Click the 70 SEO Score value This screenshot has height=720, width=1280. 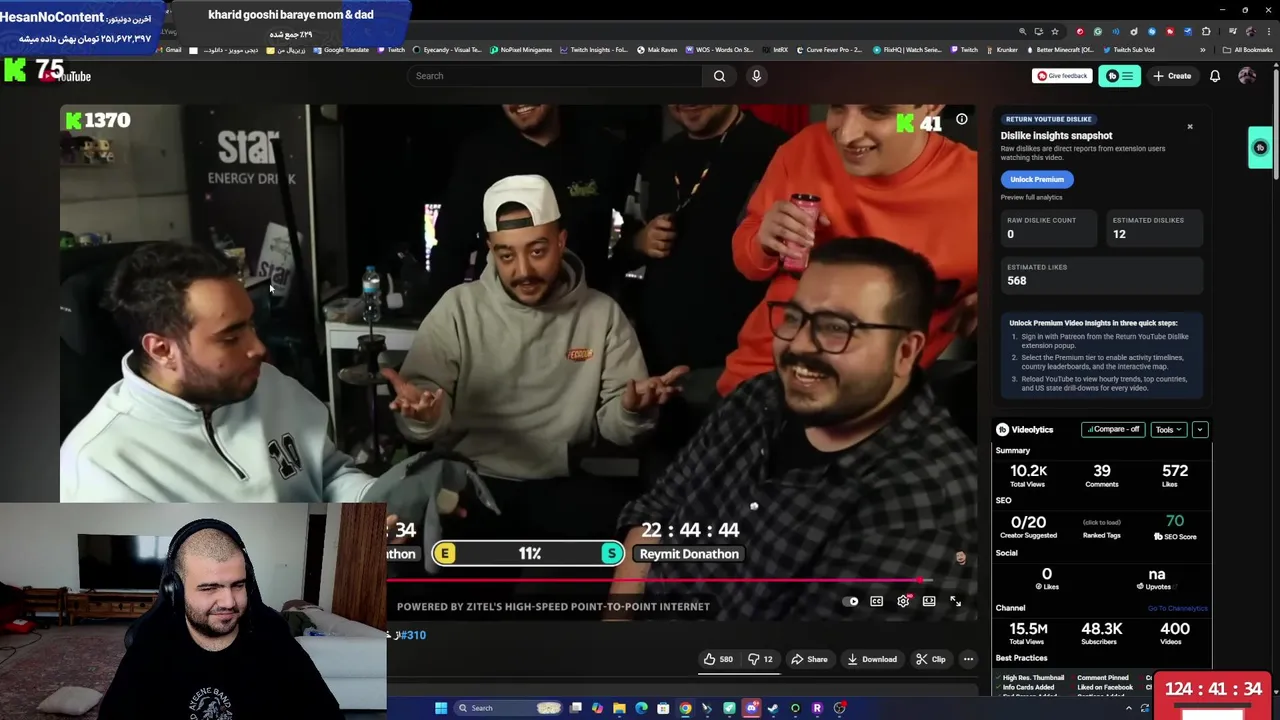(1175, 521)
